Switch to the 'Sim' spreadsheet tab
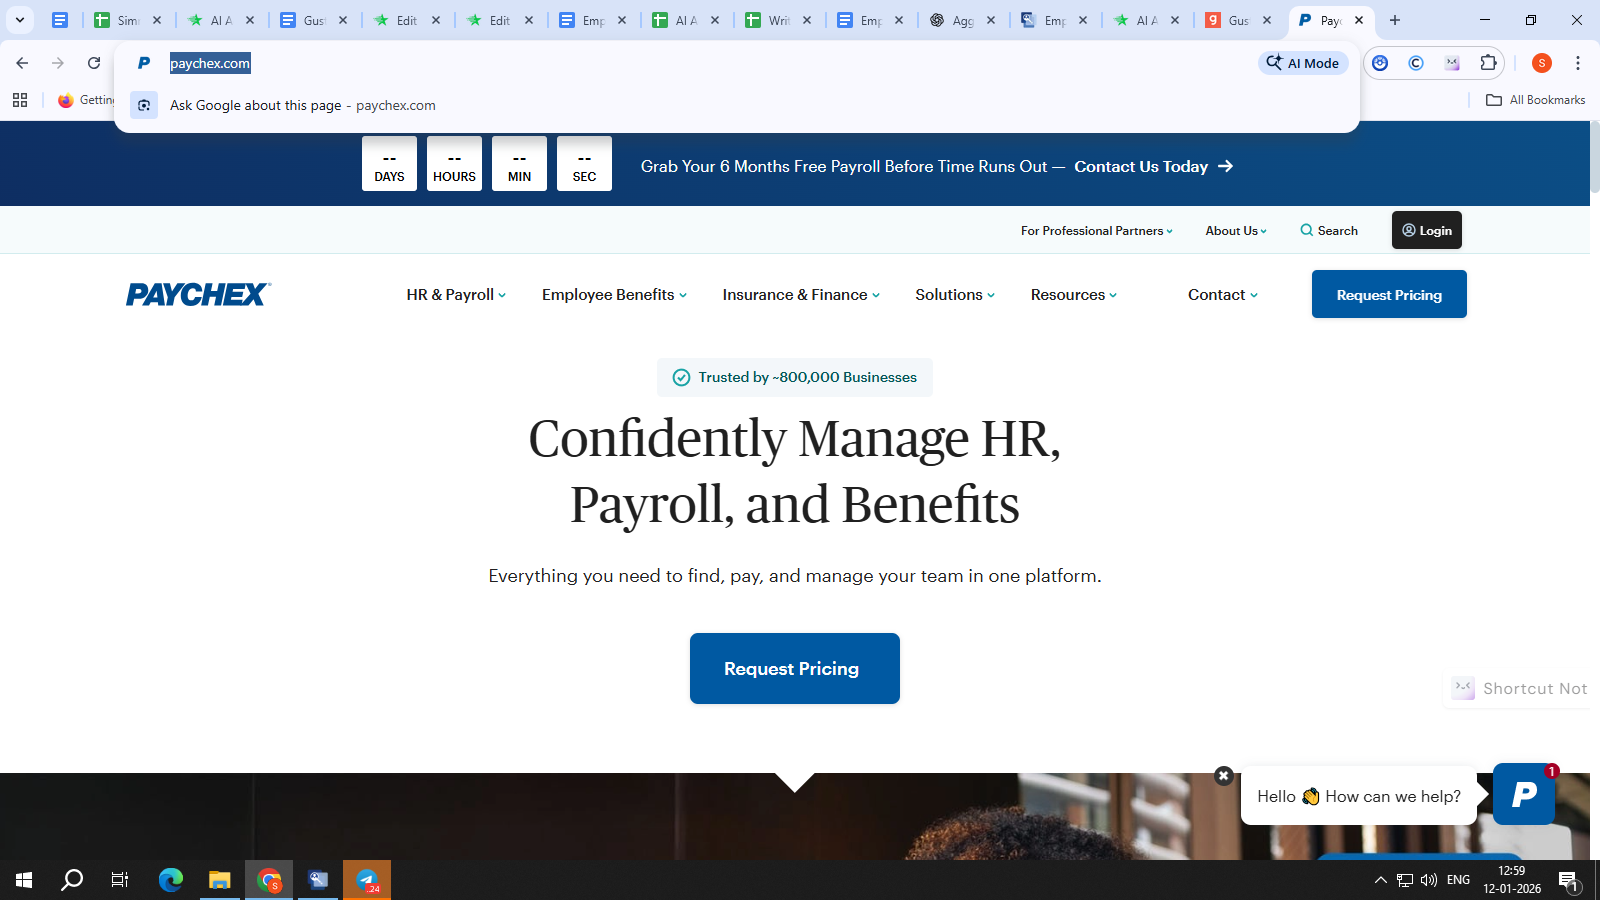This screenshot has height=900, width=1600. pos(128,20)
